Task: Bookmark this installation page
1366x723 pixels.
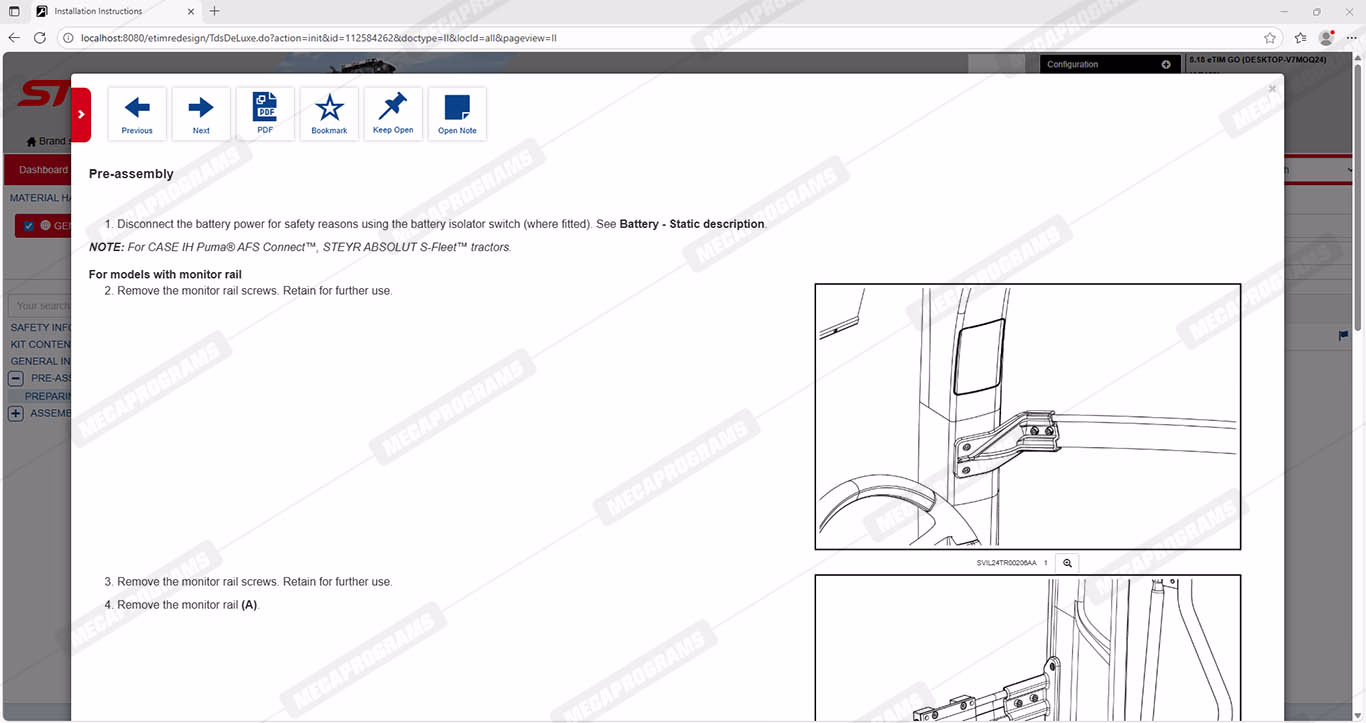Action: tap(329, 113)
